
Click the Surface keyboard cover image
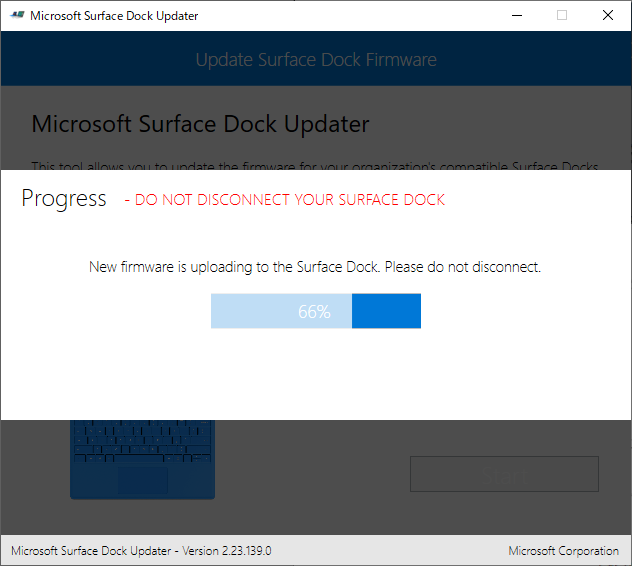pyautogui.click(x=142, y=459)
